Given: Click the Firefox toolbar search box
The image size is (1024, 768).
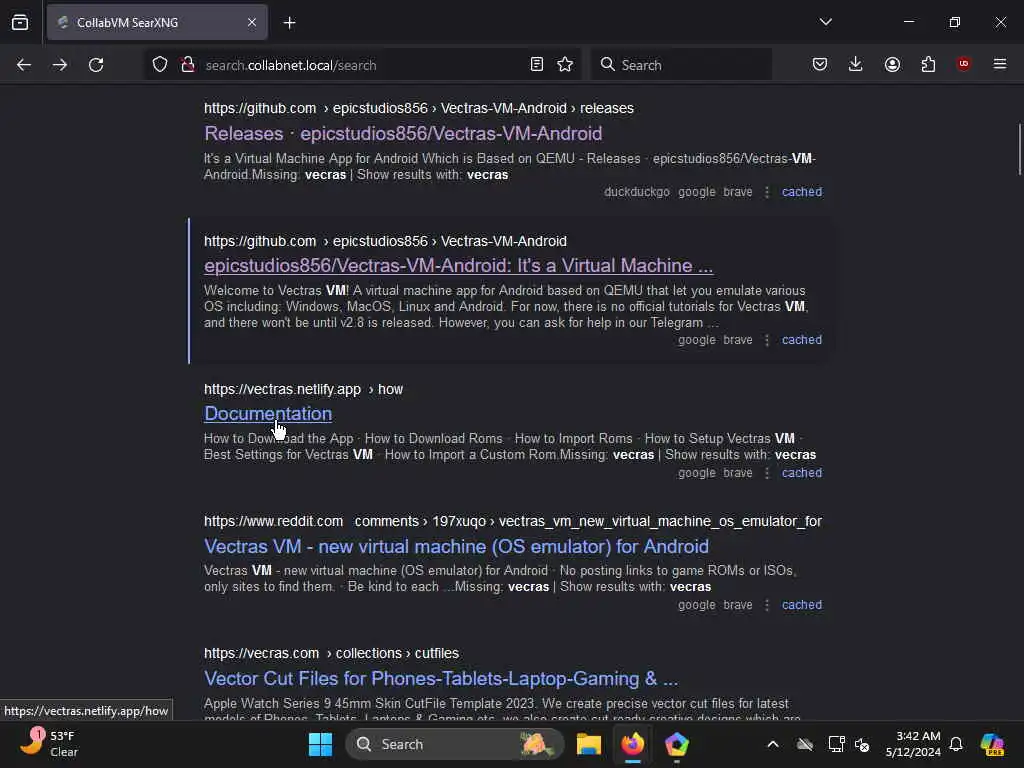Looking at the screenshot, I should [681, 65].
